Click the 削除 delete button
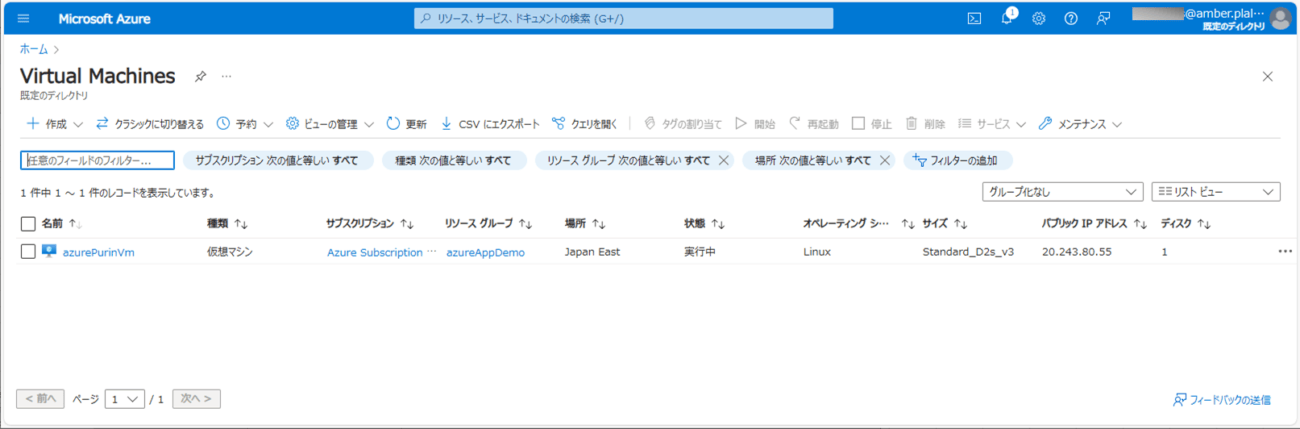Image resolution: width=1300 pixels, height=429 pixels. point(925,124)
